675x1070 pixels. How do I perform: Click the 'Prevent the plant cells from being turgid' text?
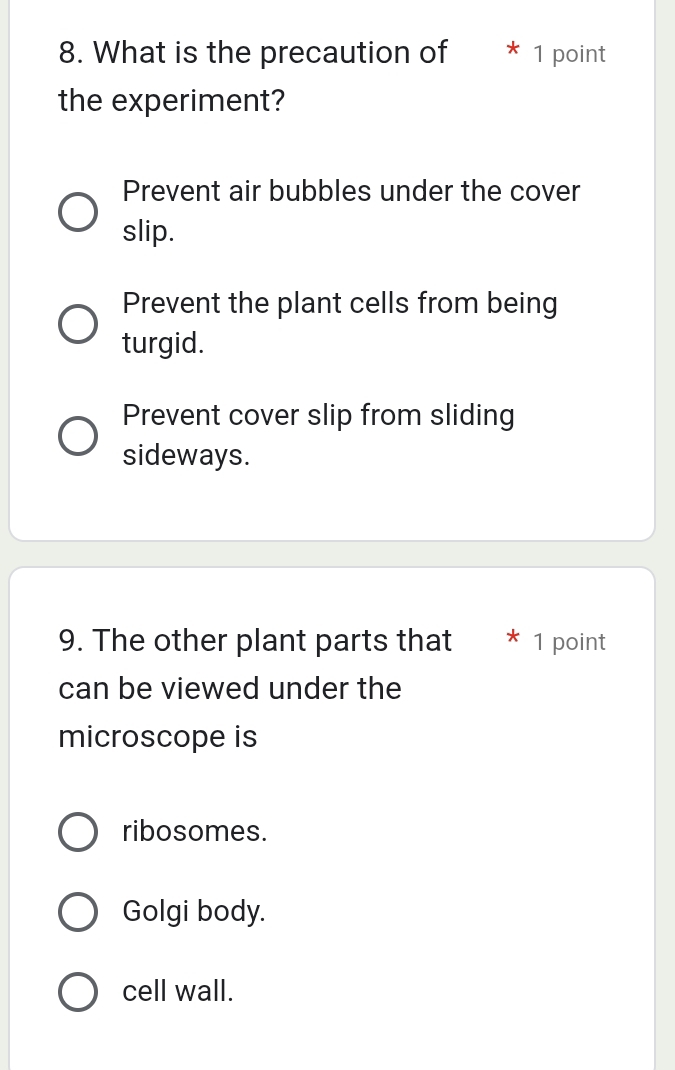[340, 323]
